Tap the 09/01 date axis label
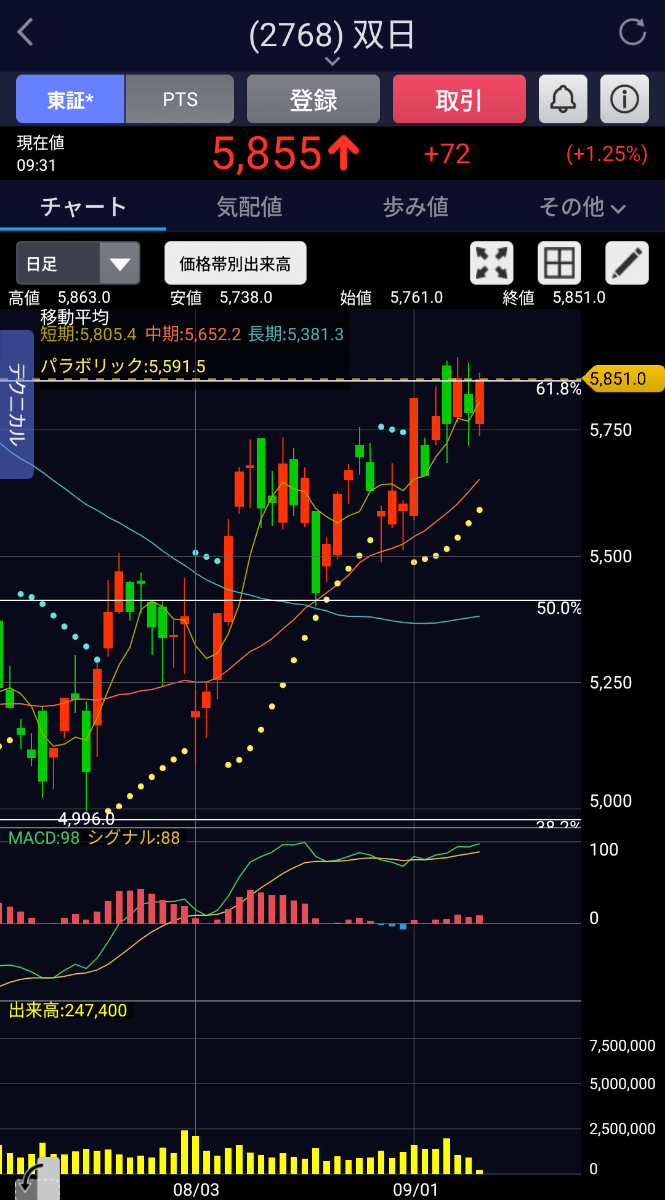Image resolution: width=665 pixels, height=1200 pixels. (415, 1190)
